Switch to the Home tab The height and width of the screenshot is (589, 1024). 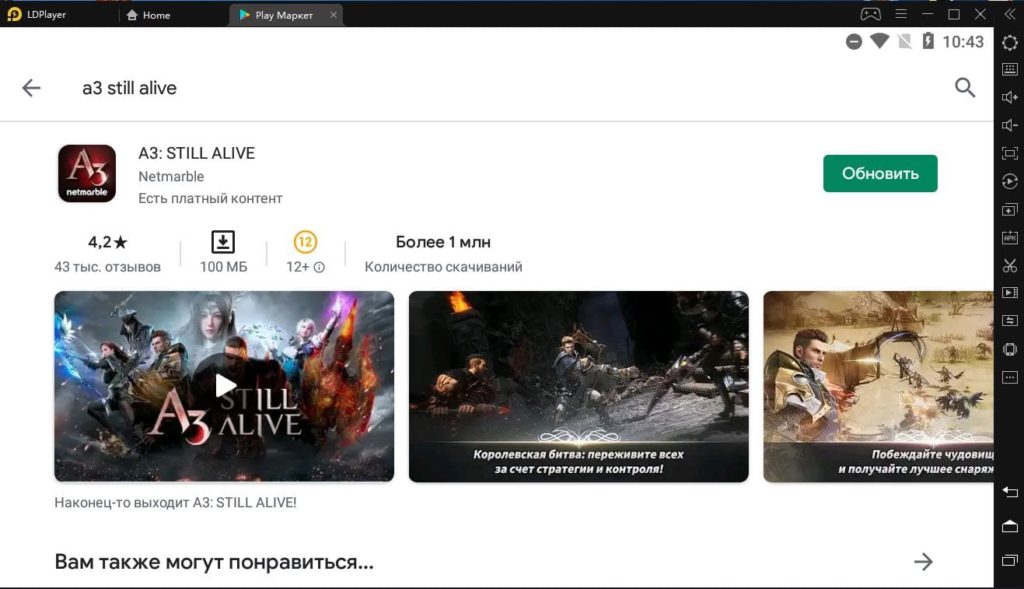click(148, 15)
